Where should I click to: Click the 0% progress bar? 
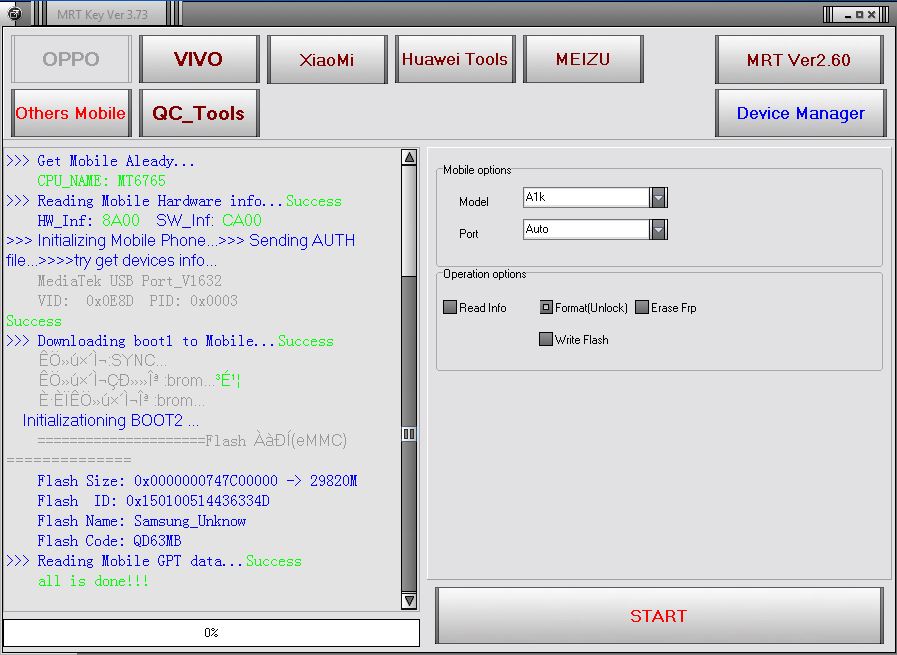(x=211, y=632)
